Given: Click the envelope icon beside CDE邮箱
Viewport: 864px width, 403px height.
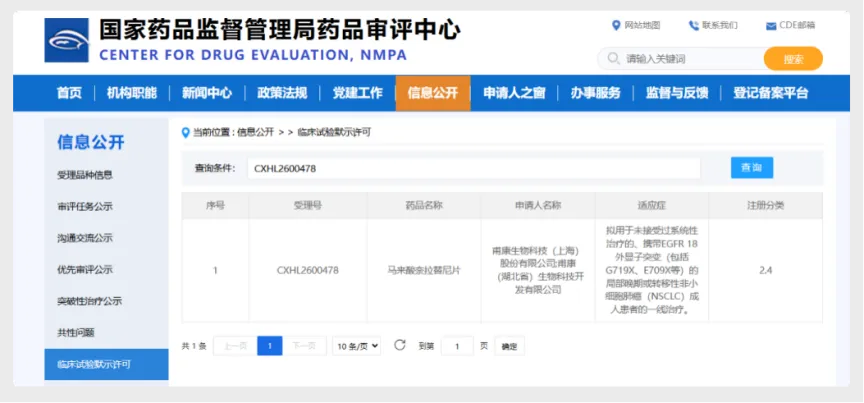Looking at the screenshot, I should coord(771,26).
